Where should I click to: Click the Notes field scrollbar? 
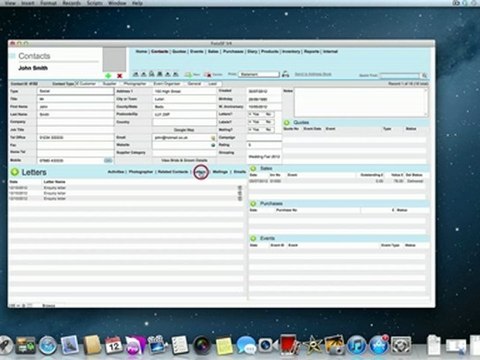click(x=426, y=102)
